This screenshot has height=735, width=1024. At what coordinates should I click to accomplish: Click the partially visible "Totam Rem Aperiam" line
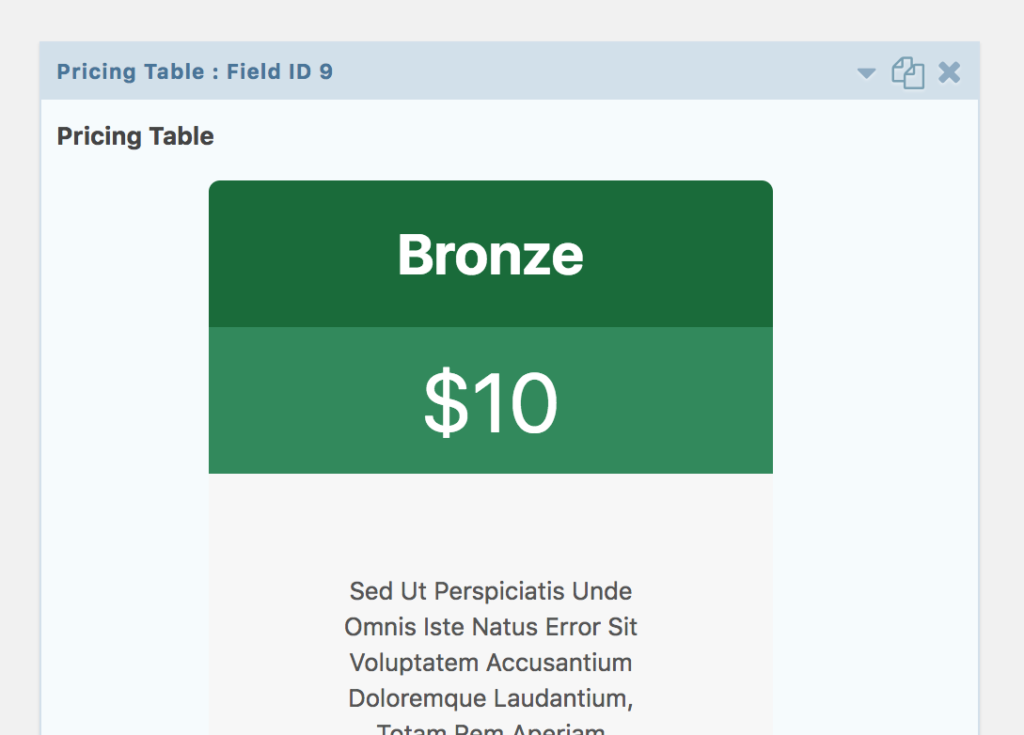pyautogui.click(x=490, y=728)
